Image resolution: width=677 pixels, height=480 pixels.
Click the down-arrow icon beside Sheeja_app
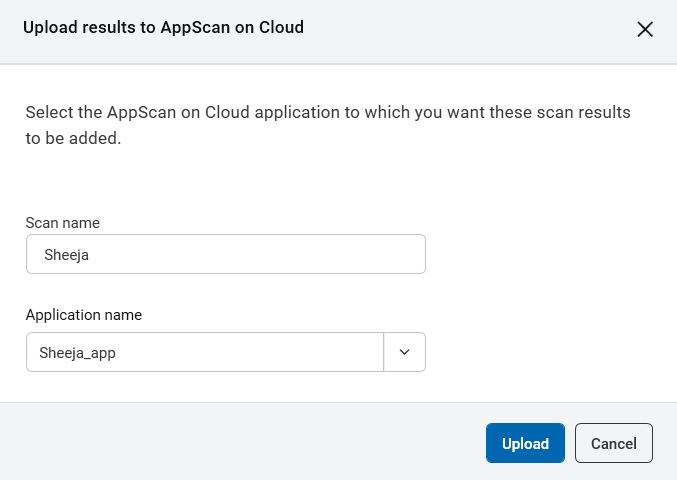tap(405, 352)
